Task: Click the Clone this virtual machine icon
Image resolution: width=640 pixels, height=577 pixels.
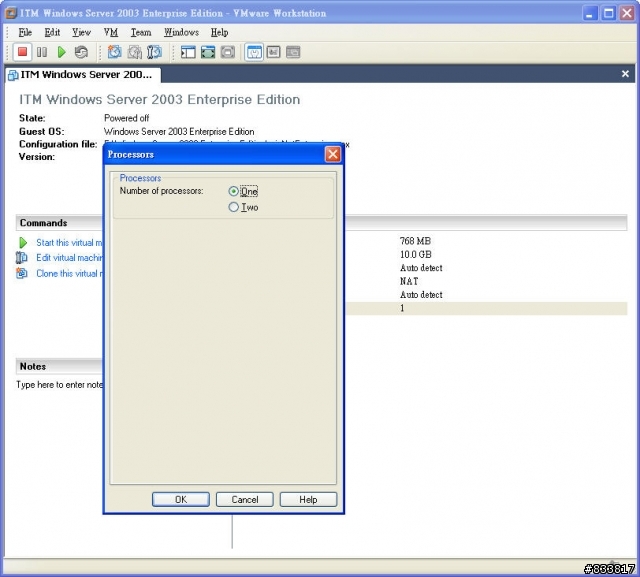Action: click(x=22, y=273)
